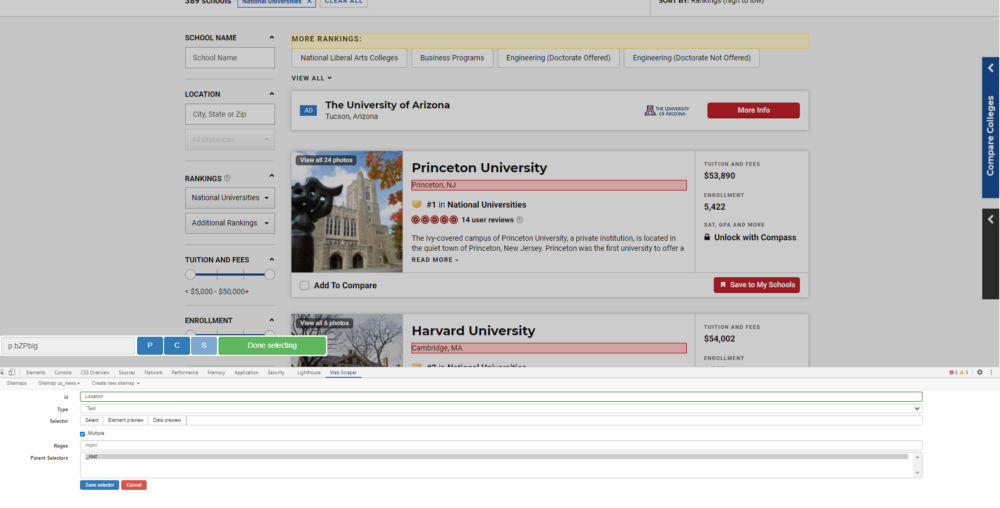Click info icon next to Rankings filter

[x=227, y=178]
